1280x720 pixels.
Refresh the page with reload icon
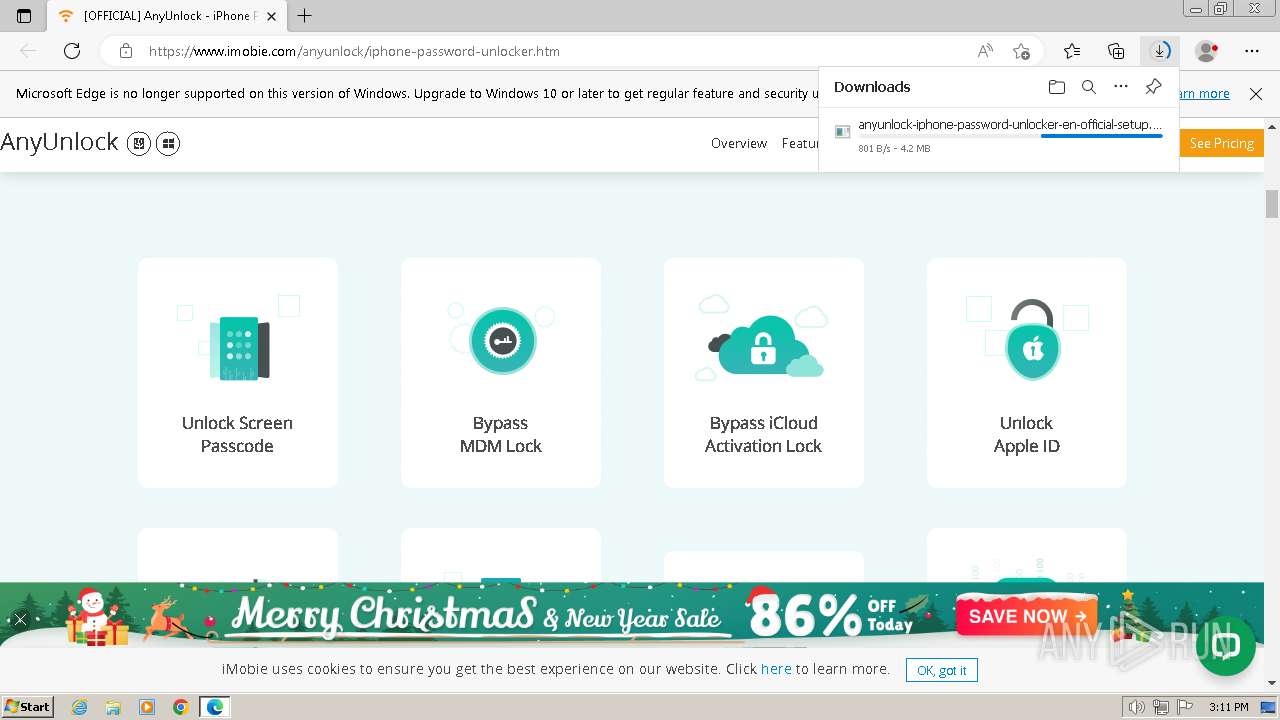pyautogui.click(x=72, y=51)
